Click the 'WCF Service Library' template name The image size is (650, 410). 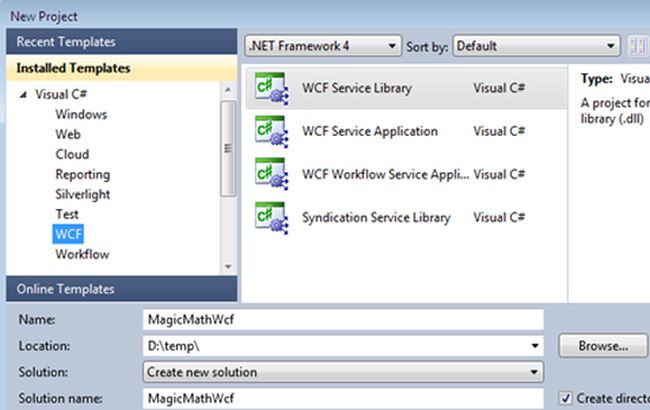[357, 88]
